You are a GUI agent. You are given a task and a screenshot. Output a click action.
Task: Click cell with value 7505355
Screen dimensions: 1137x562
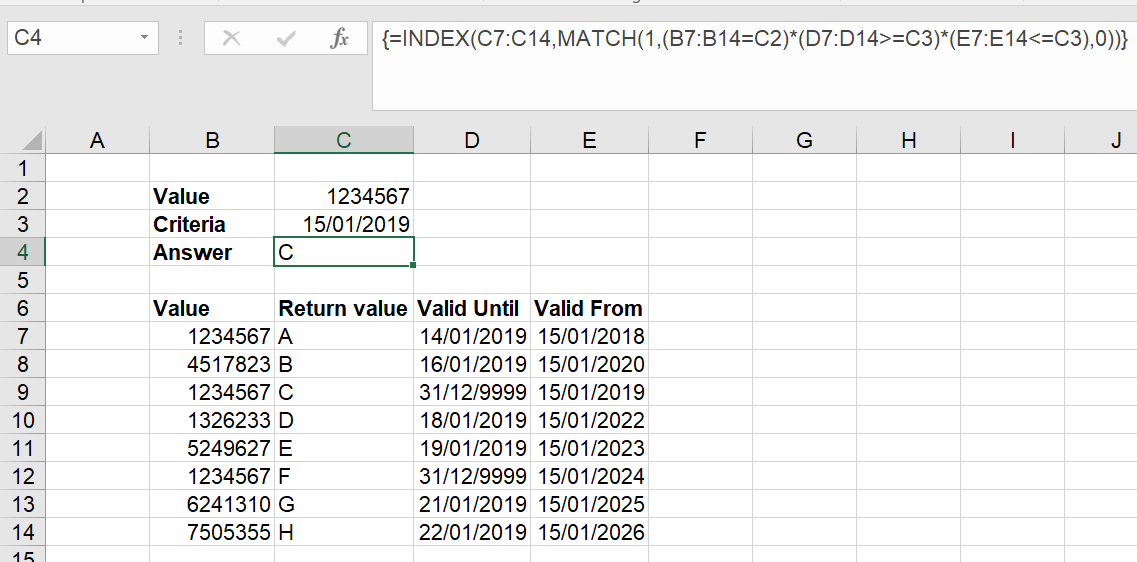[x=212, y=532]
